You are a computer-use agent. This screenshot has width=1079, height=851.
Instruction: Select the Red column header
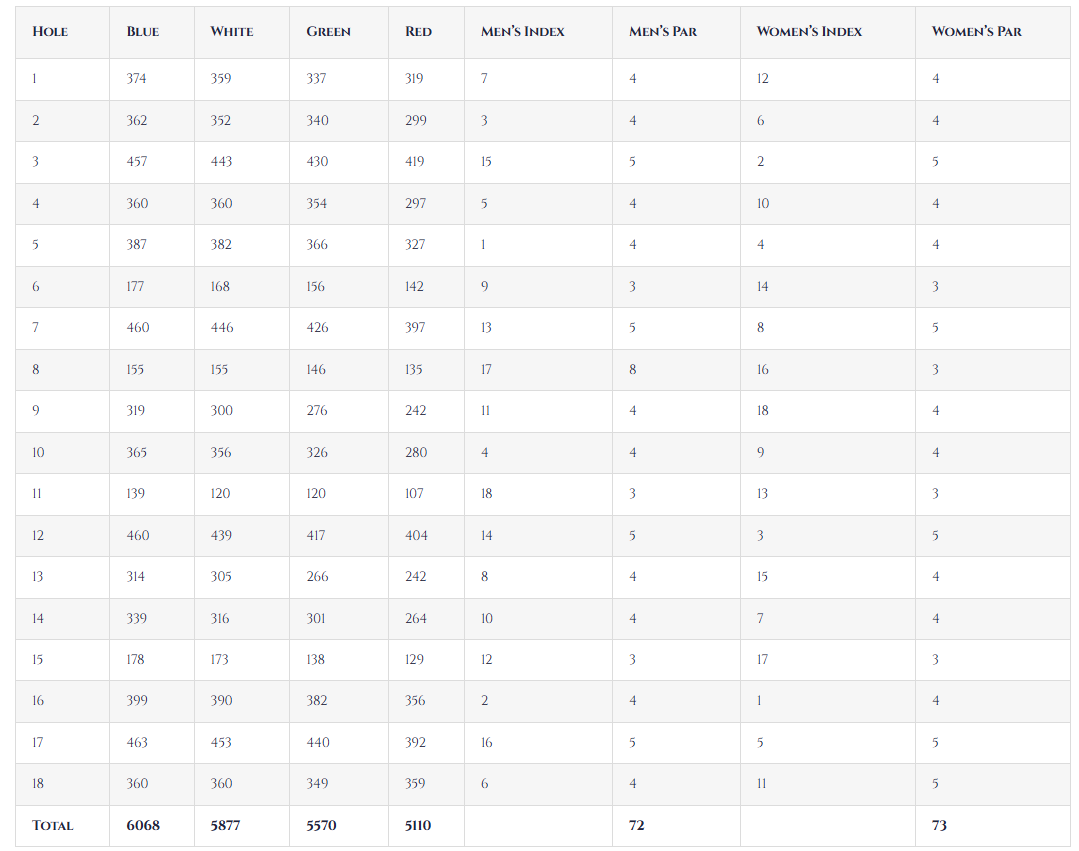click(x=419, y=32)
